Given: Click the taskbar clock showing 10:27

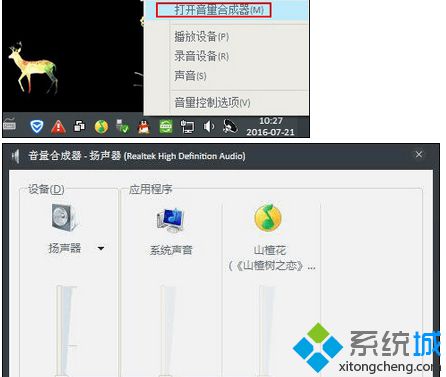Looking at the screenshot, I should click(271, 126).
